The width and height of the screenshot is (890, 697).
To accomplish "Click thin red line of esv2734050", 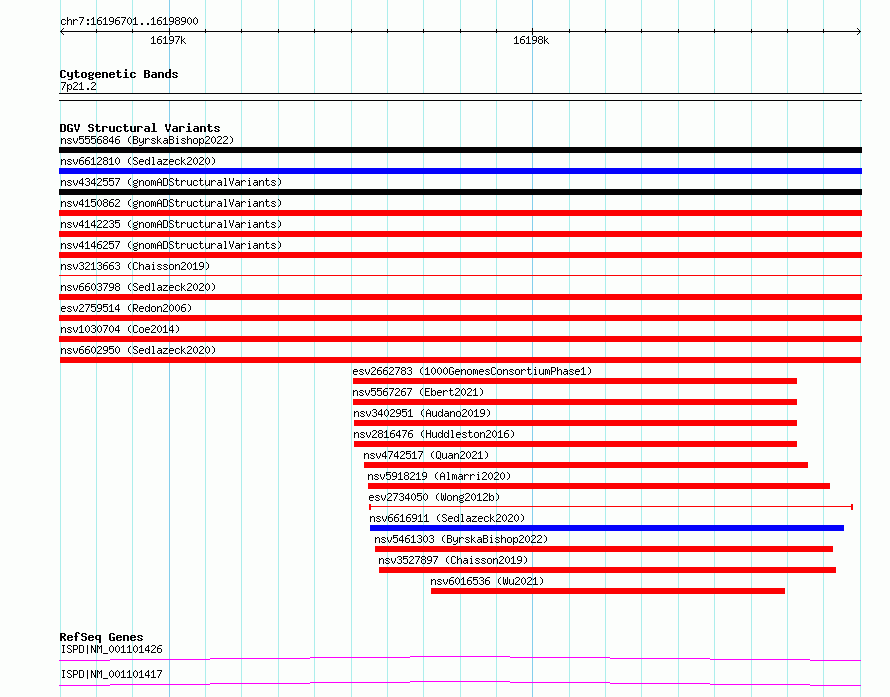I will tap(611, 507).
